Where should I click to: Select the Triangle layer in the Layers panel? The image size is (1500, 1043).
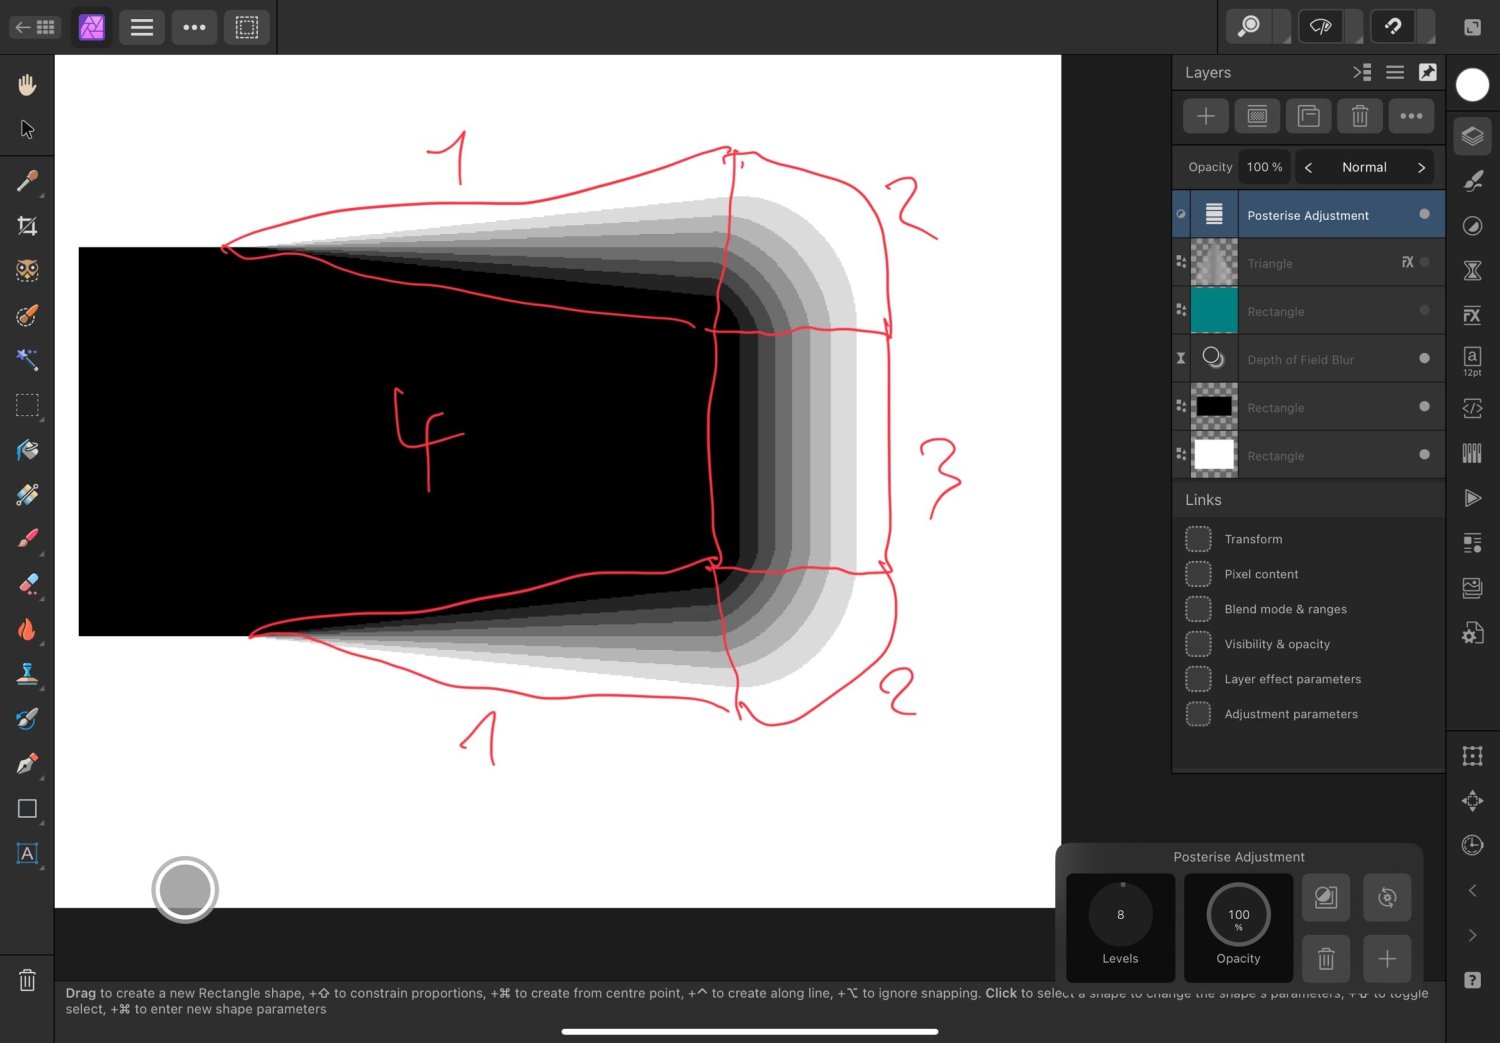1300,262
